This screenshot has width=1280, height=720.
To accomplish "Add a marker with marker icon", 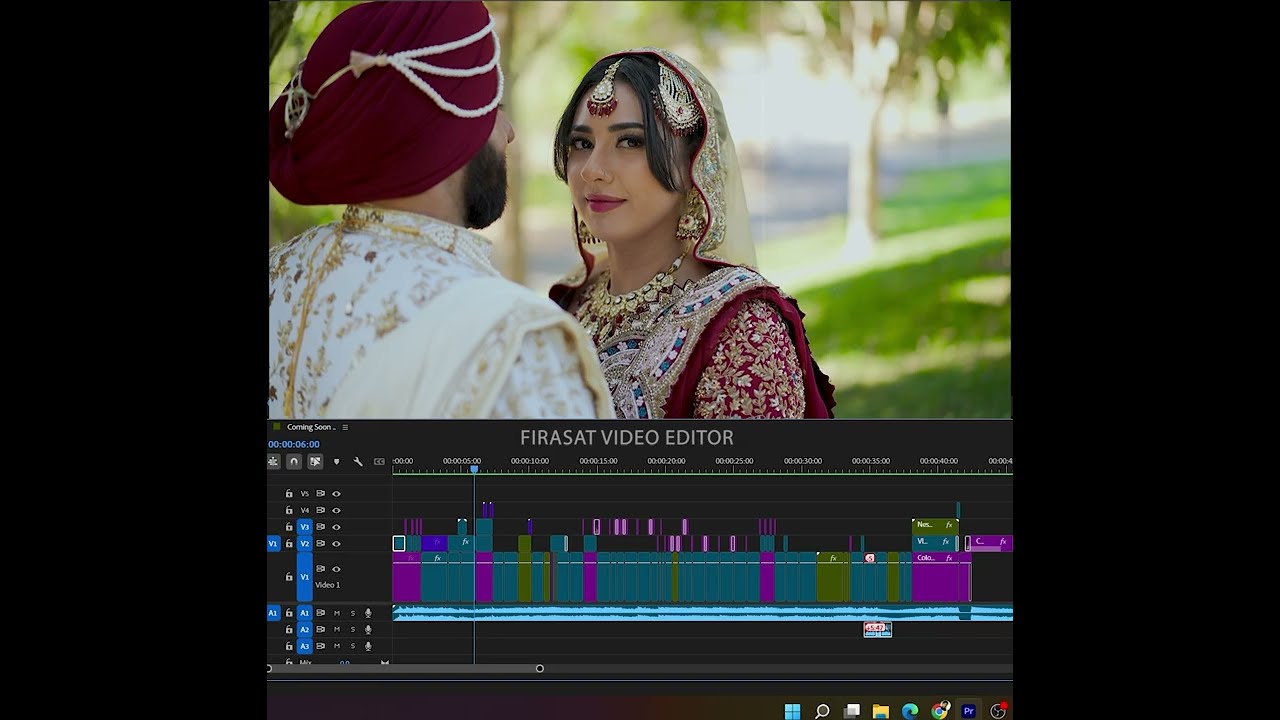I will pyautogui.click(x=336, y=461).
